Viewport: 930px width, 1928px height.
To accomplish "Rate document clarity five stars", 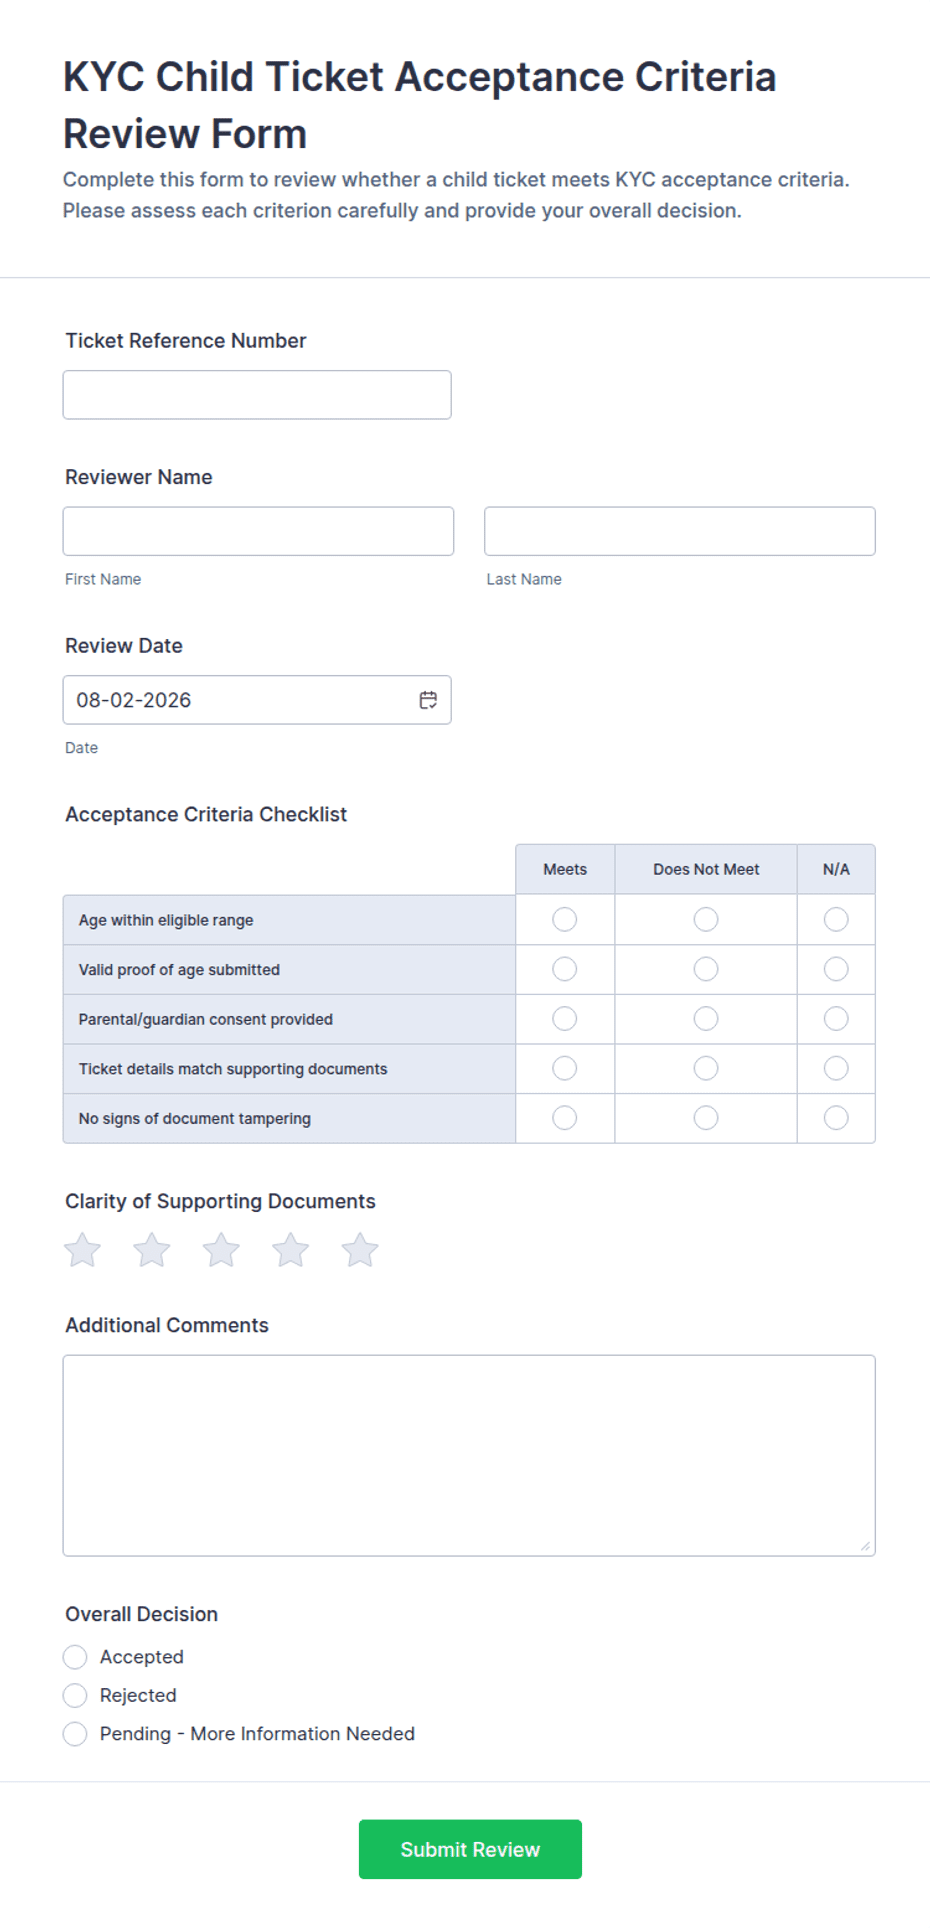I will point(360,1250).
